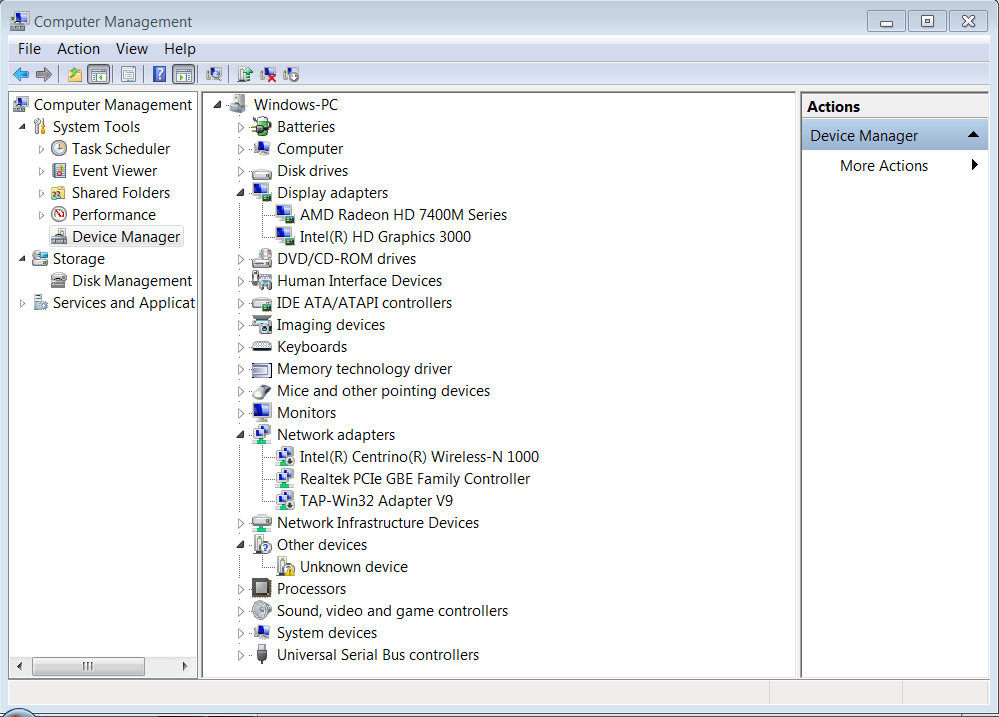Expand the Human Interface Devices category
Viewport: 999px width, 717px height.
(x=240, y=281)
